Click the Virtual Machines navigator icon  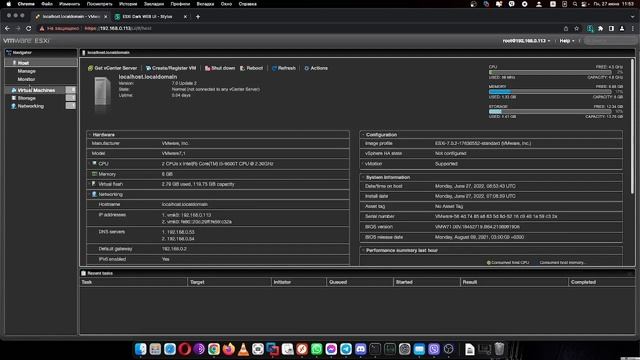13,90
